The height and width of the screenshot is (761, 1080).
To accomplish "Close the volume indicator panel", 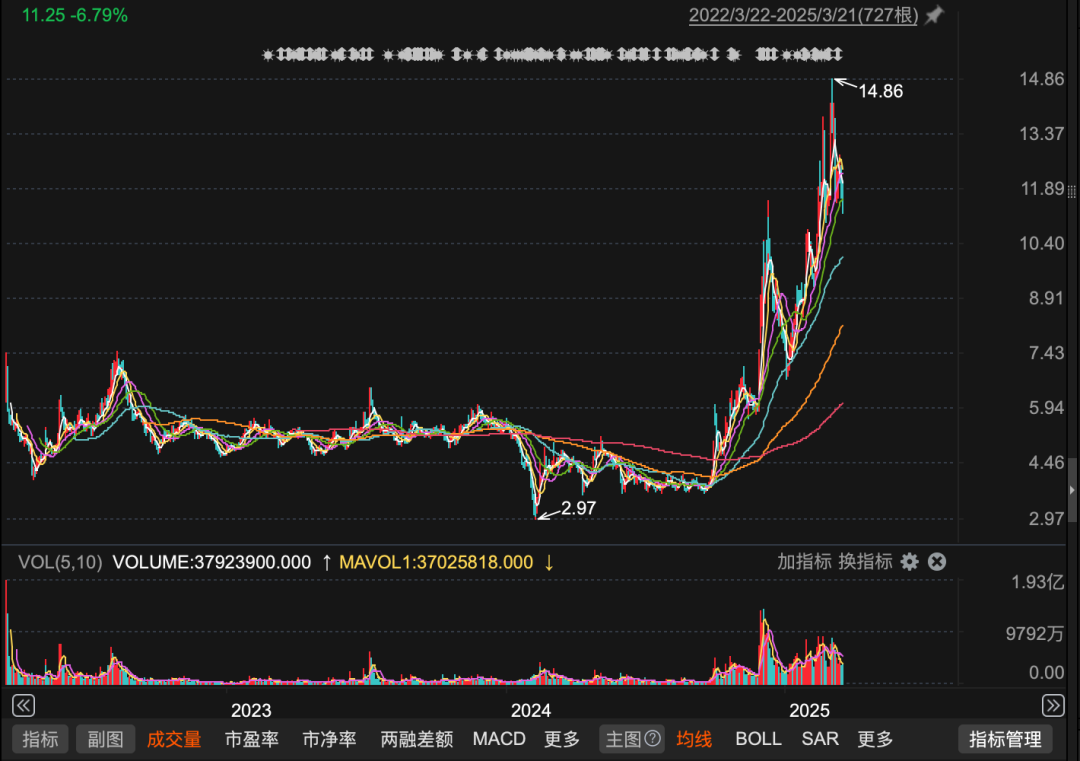I will tap(936, 562).
